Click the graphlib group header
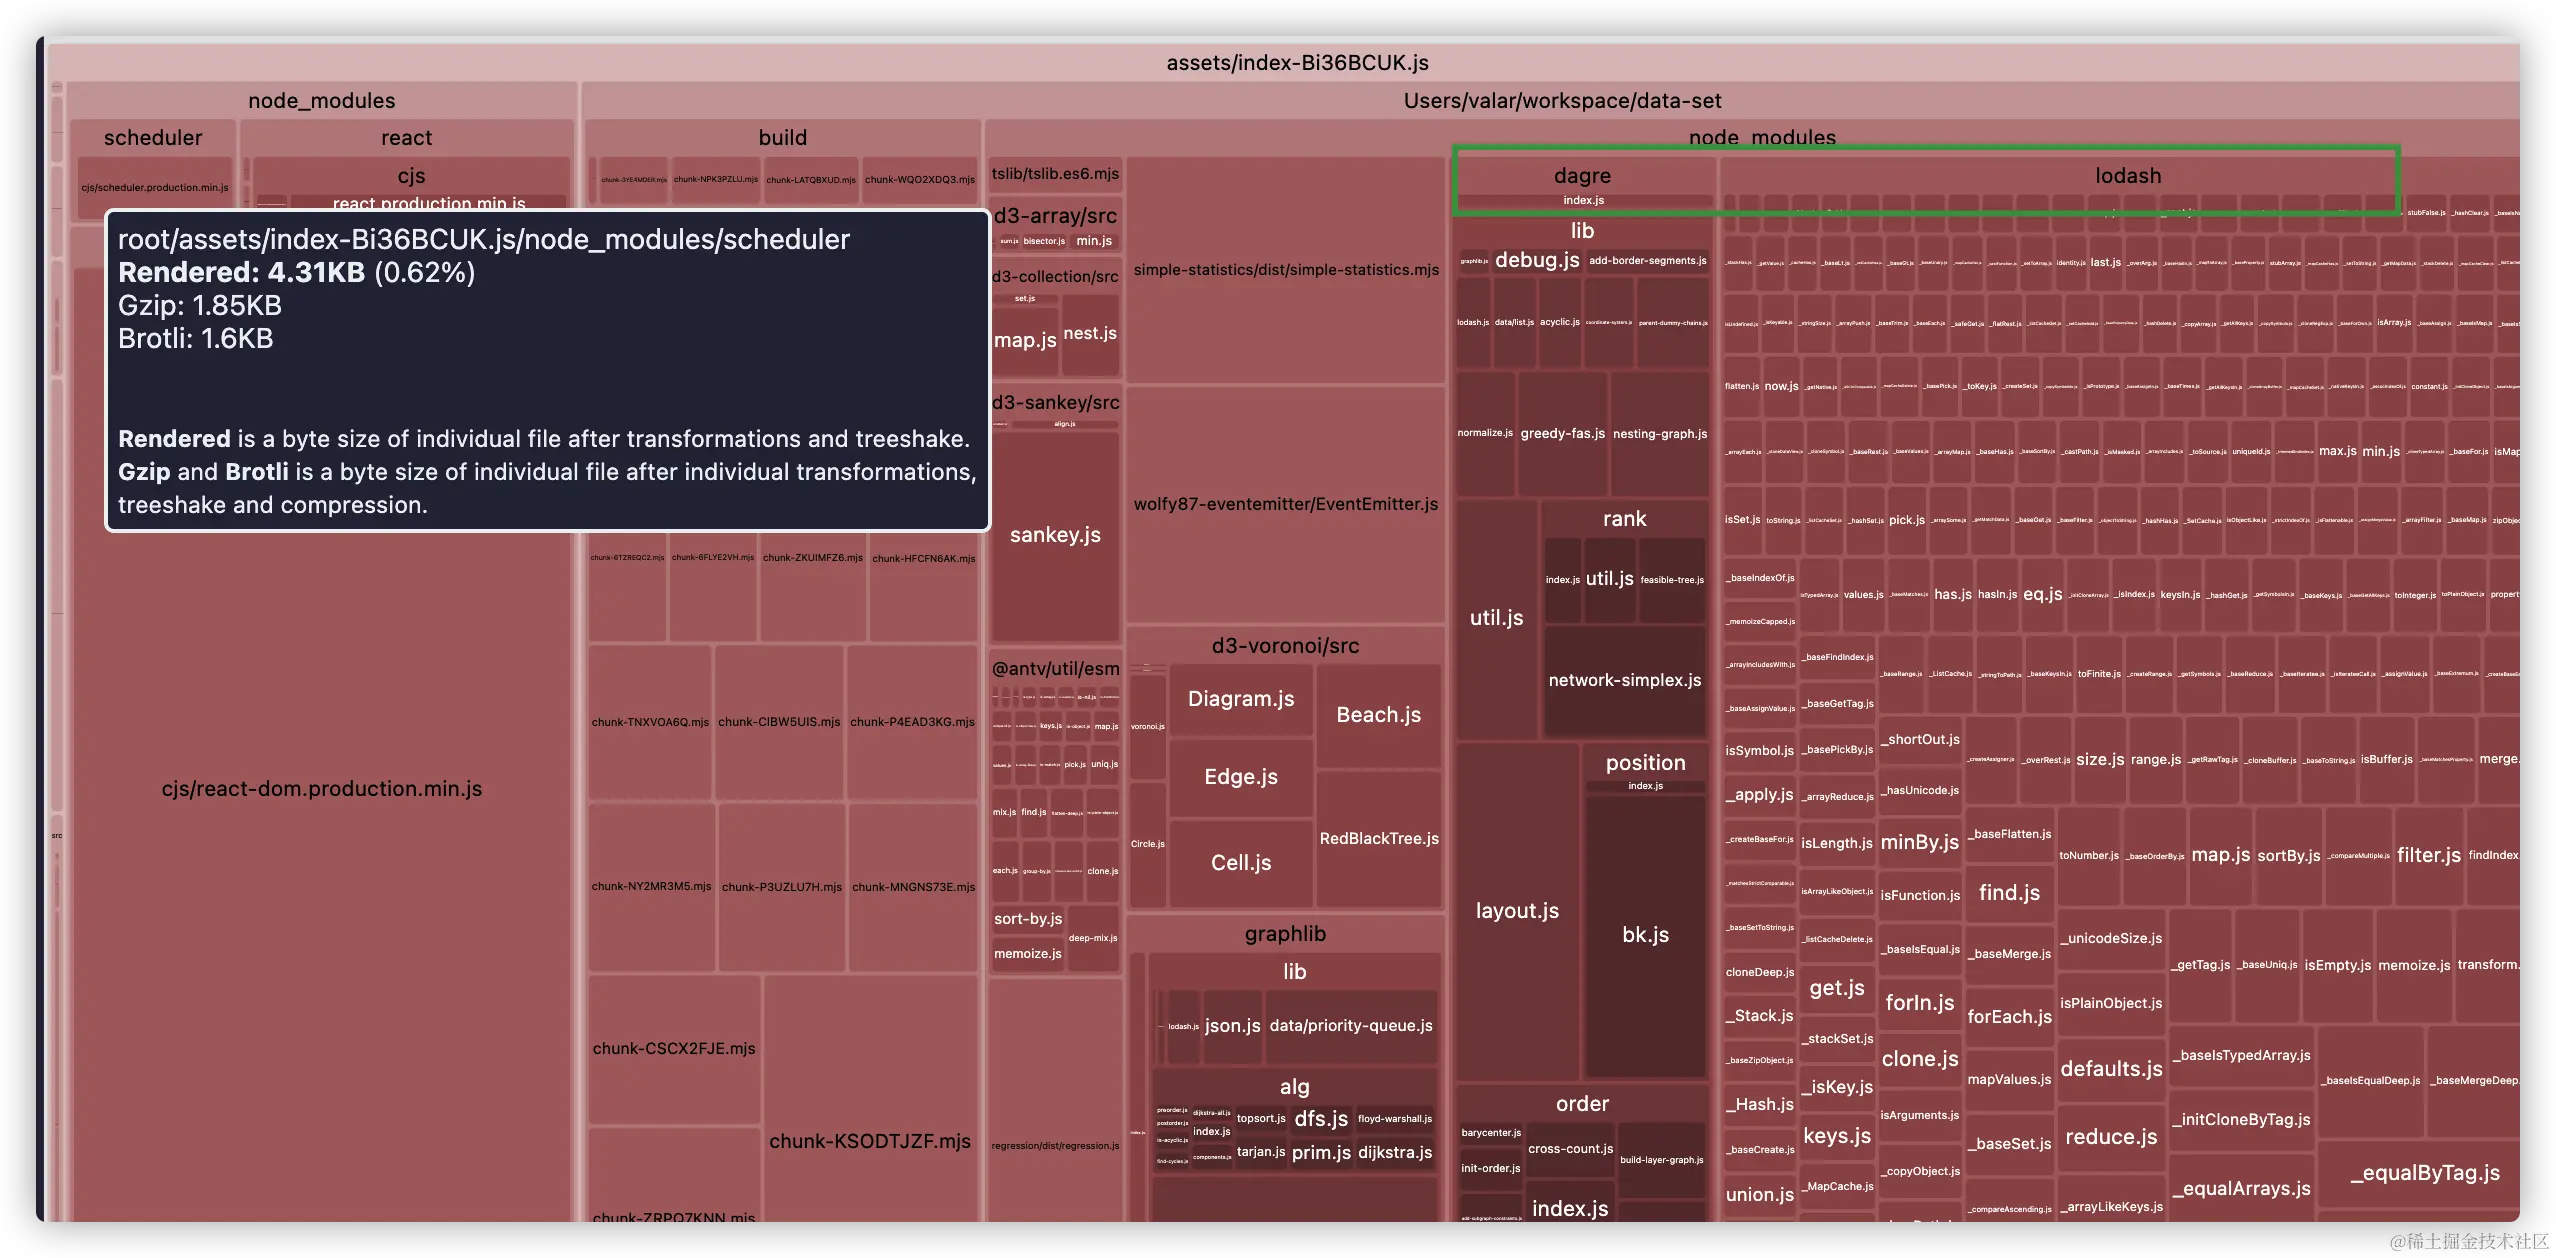Image resolution: width=2556 pixels, height=1258 pixels. tap(1285, 934)
